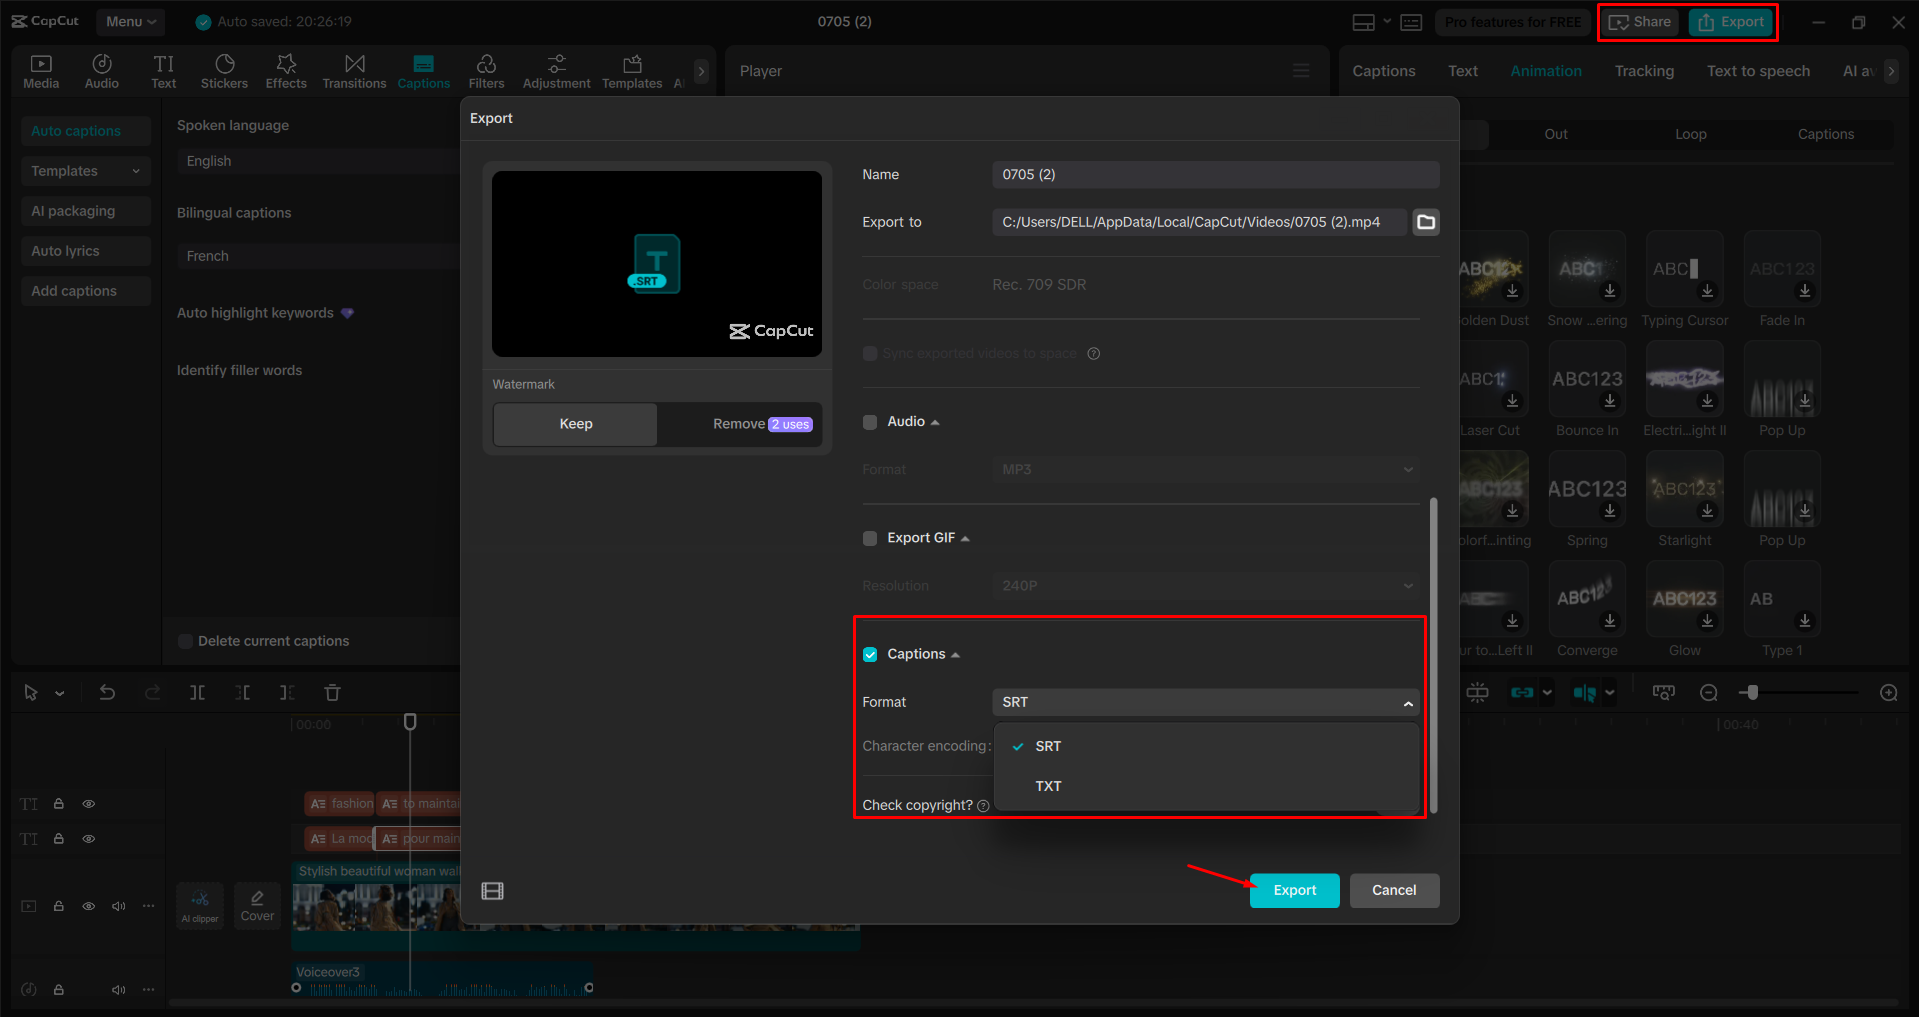This screenshot has height=1017, width=1919.
Task: Click the export Name input field
Action: coord(1214,174)
